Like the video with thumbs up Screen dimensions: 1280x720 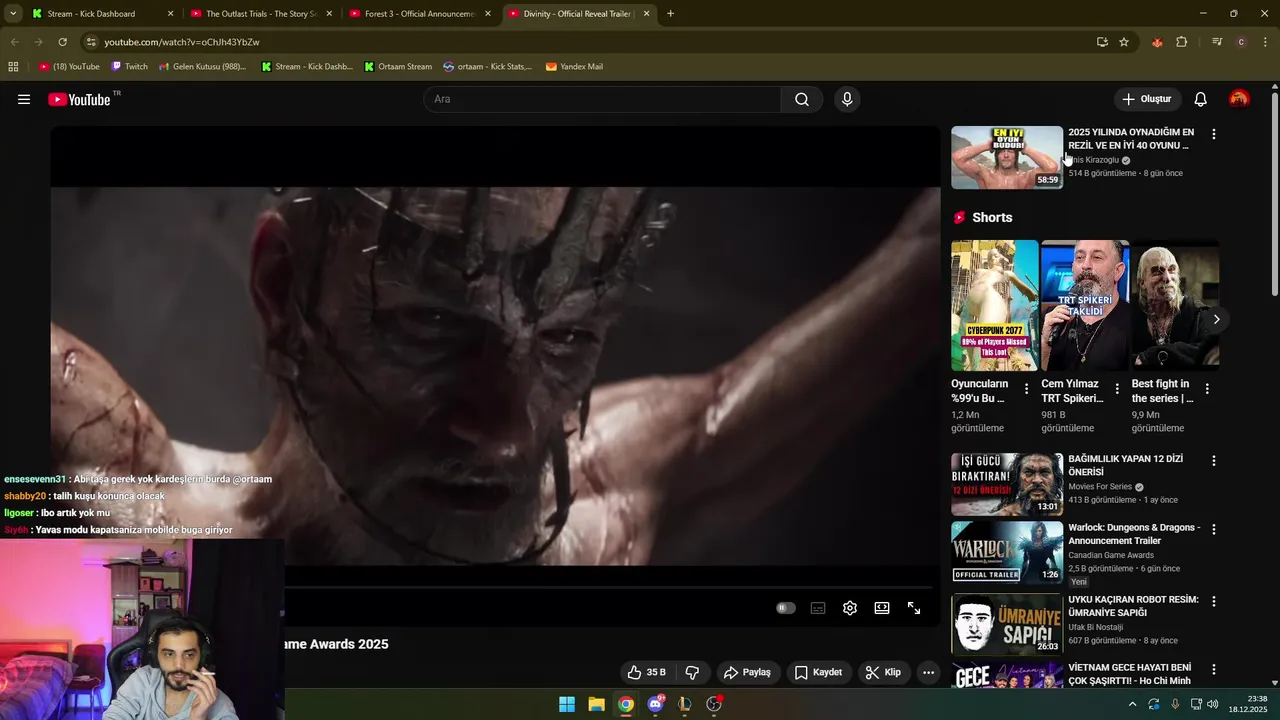(x=646, y=672)
